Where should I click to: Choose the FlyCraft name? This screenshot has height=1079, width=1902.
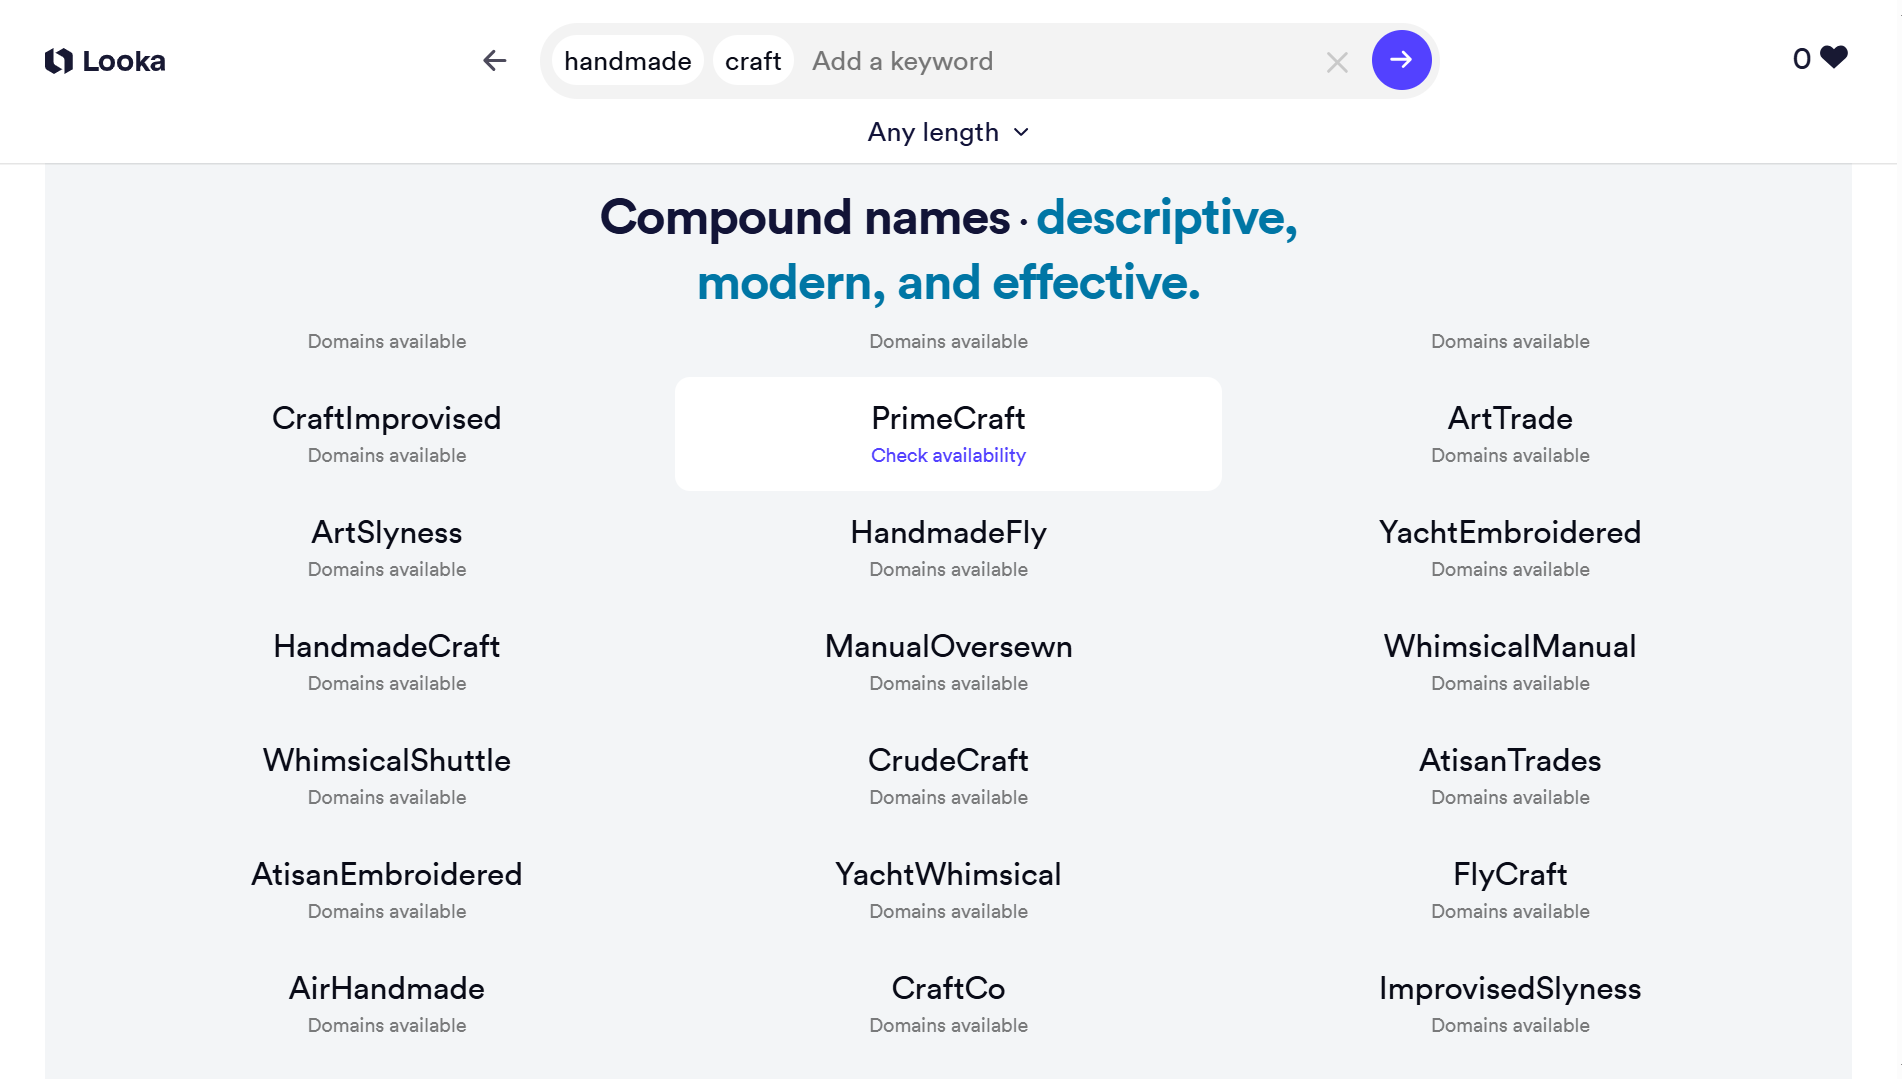(x=1510, y=874)
